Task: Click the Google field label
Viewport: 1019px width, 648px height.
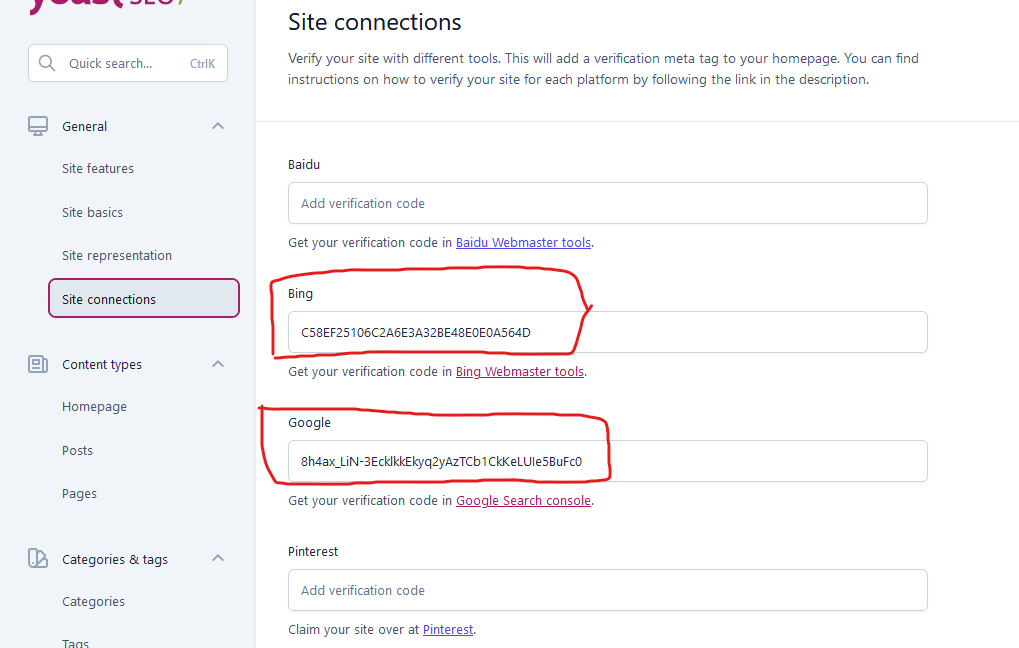Action: [309, 422]
